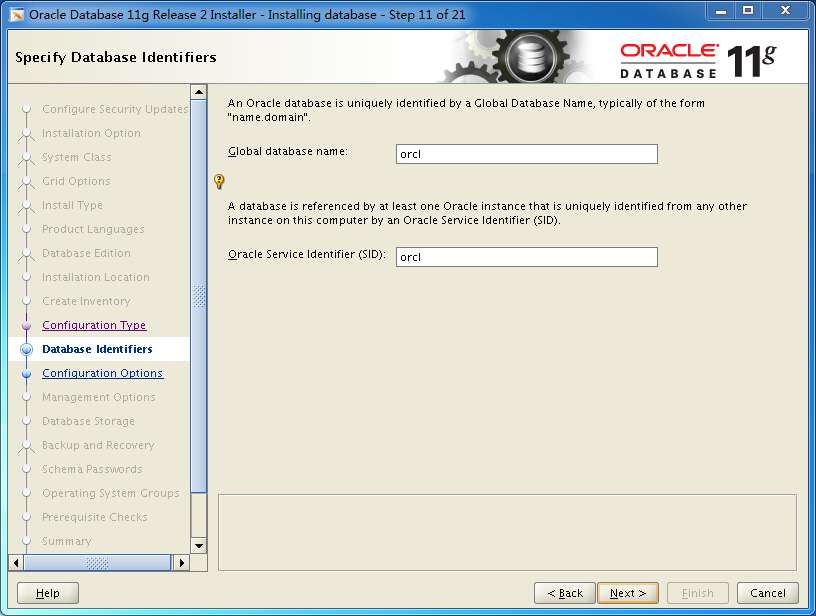The height and width of the screenshot is (616, 816).
Task: Click the Cancel button
Action: point(768,593)
